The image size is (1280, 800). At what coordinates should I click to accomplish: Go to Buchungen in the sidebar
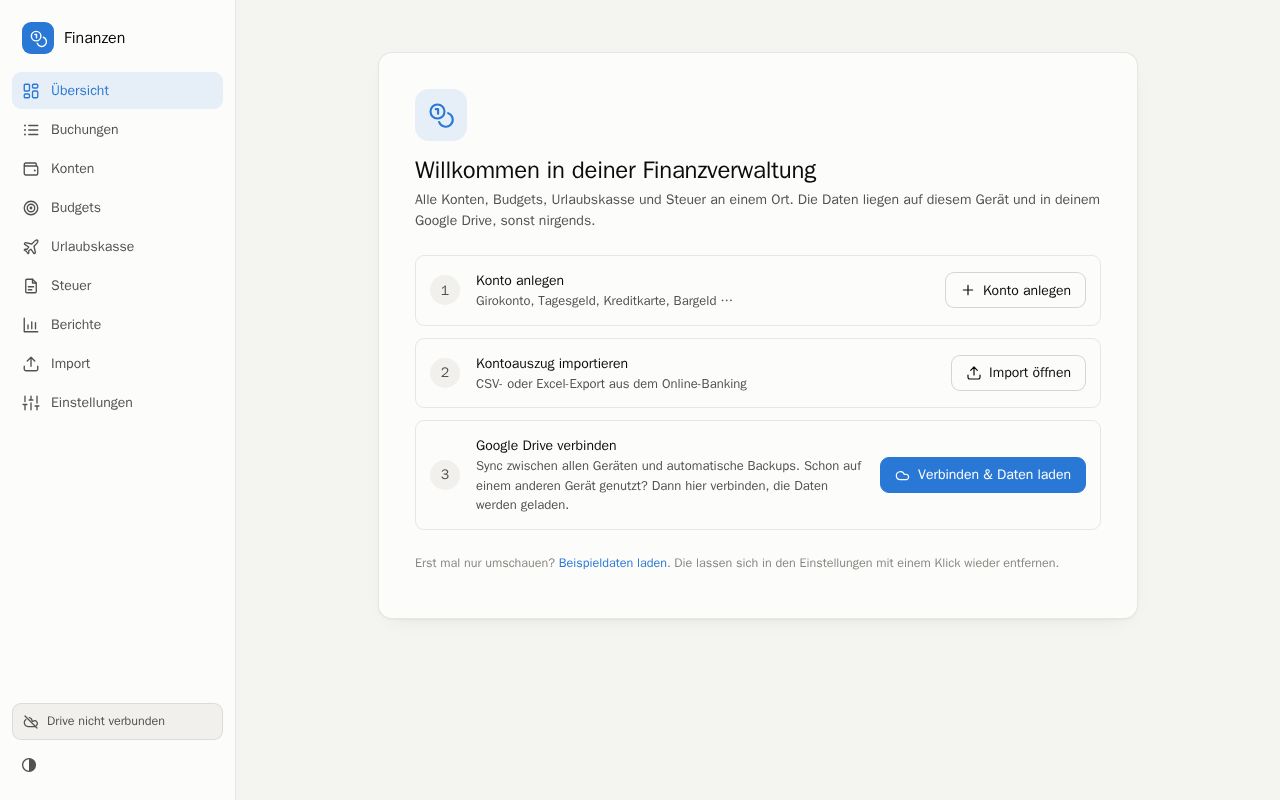117,130
